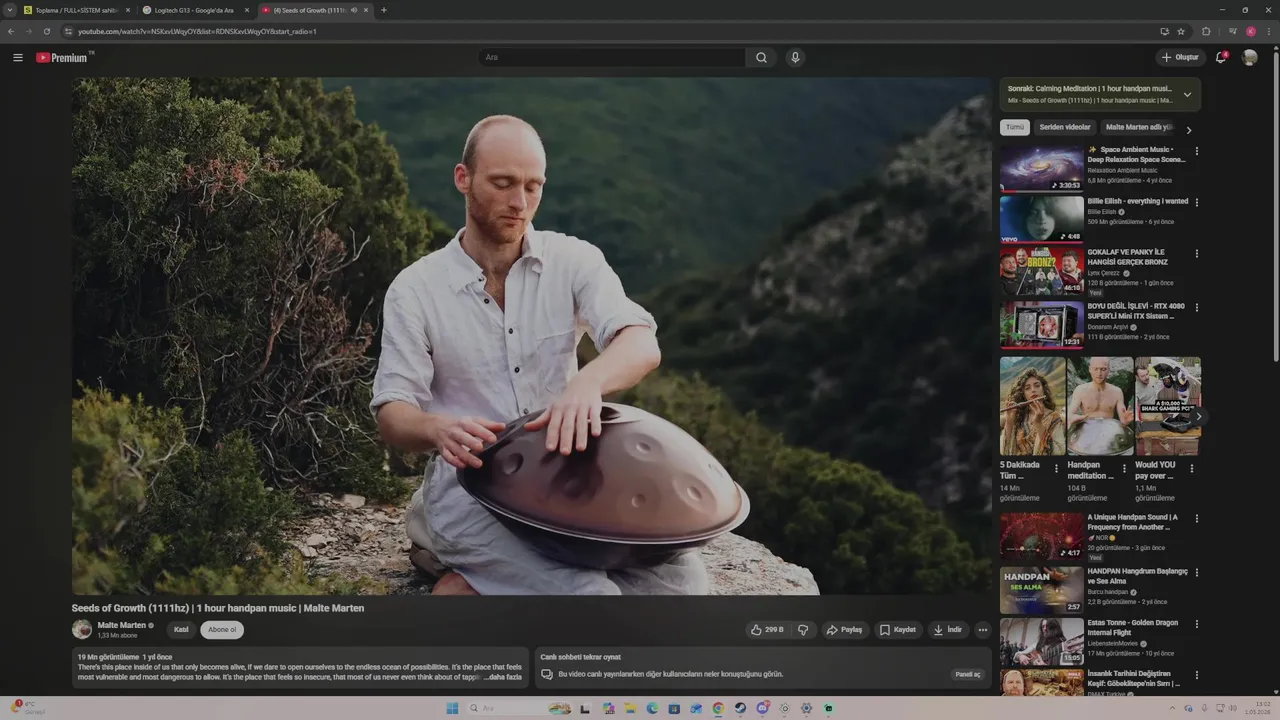Screen dimensions: 1280x720
Task: Expand description with daha fazla
Action: [504, 677]
